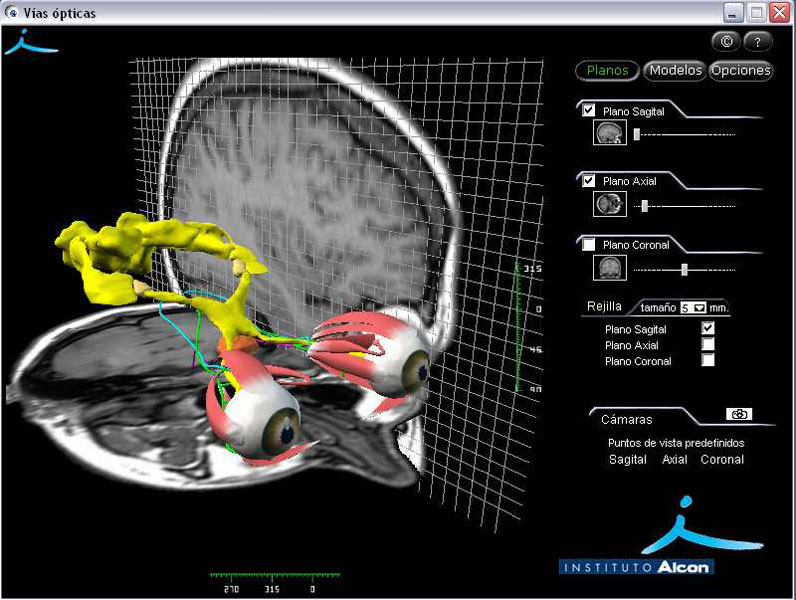
Task: Click the camera snapshot icon beside Cámaras
Action: [x=739, y=414]
